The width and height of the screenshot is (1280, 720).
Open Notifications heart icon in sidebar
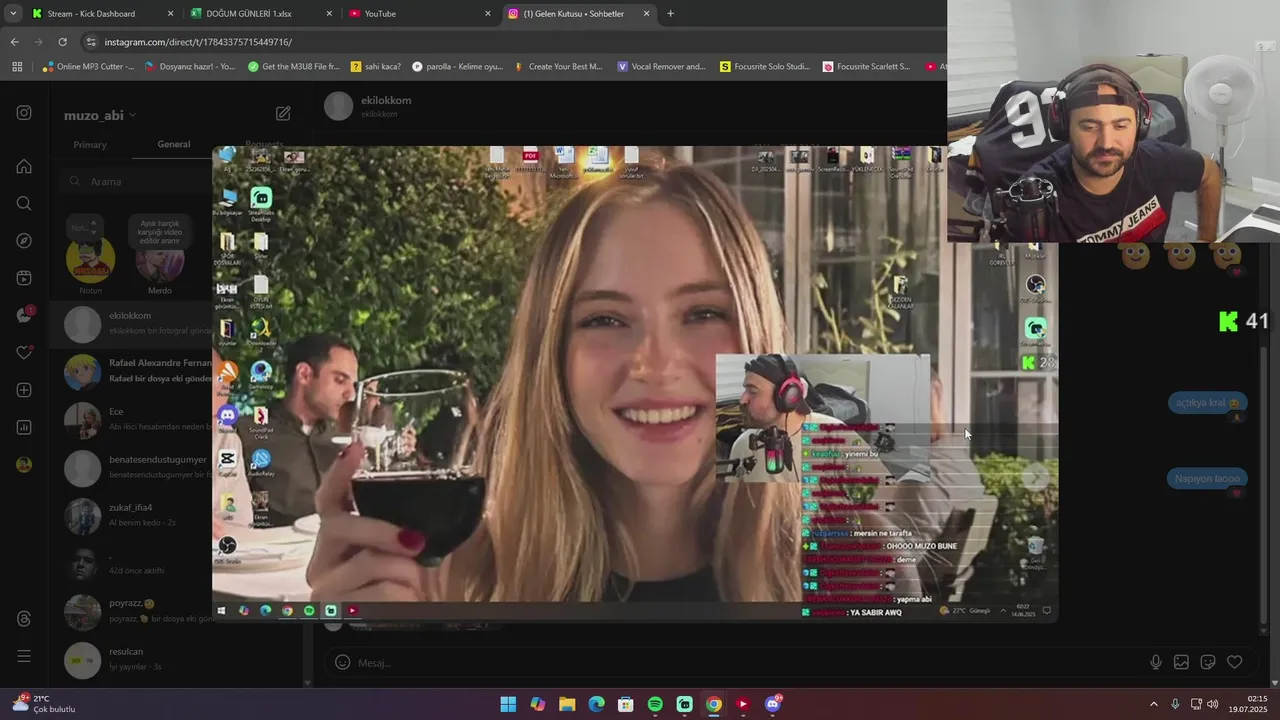pyautogui.click(x=24, y=353)
